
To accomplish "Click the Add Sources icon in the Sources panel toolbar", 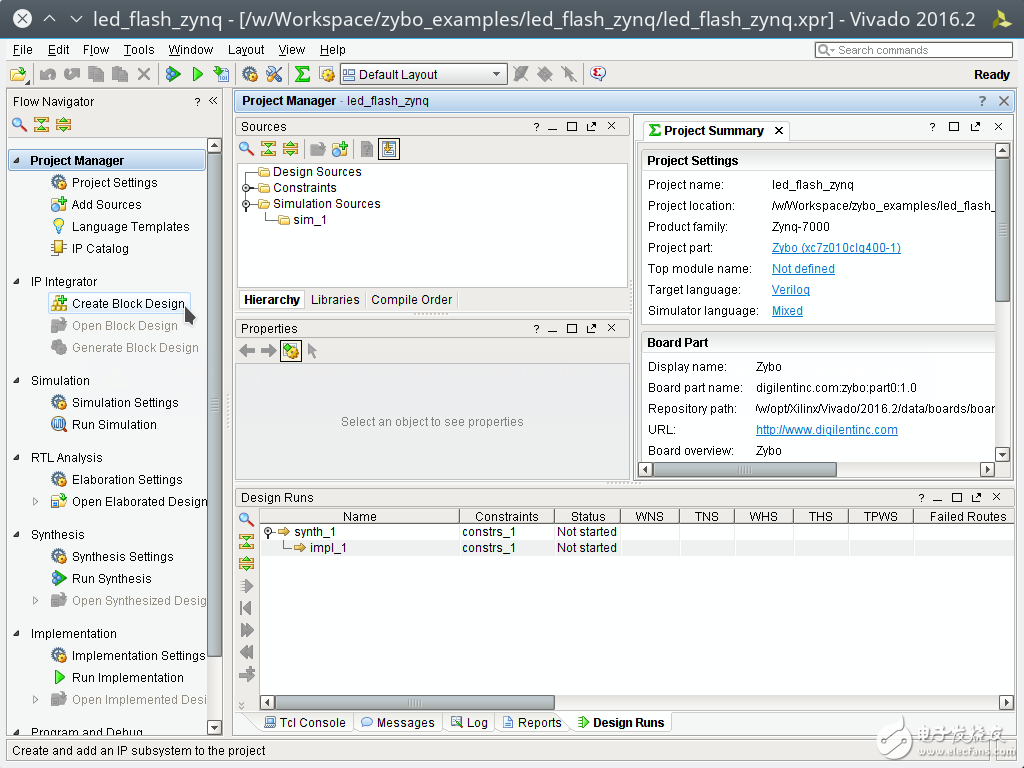I will [x=340, y=149].
